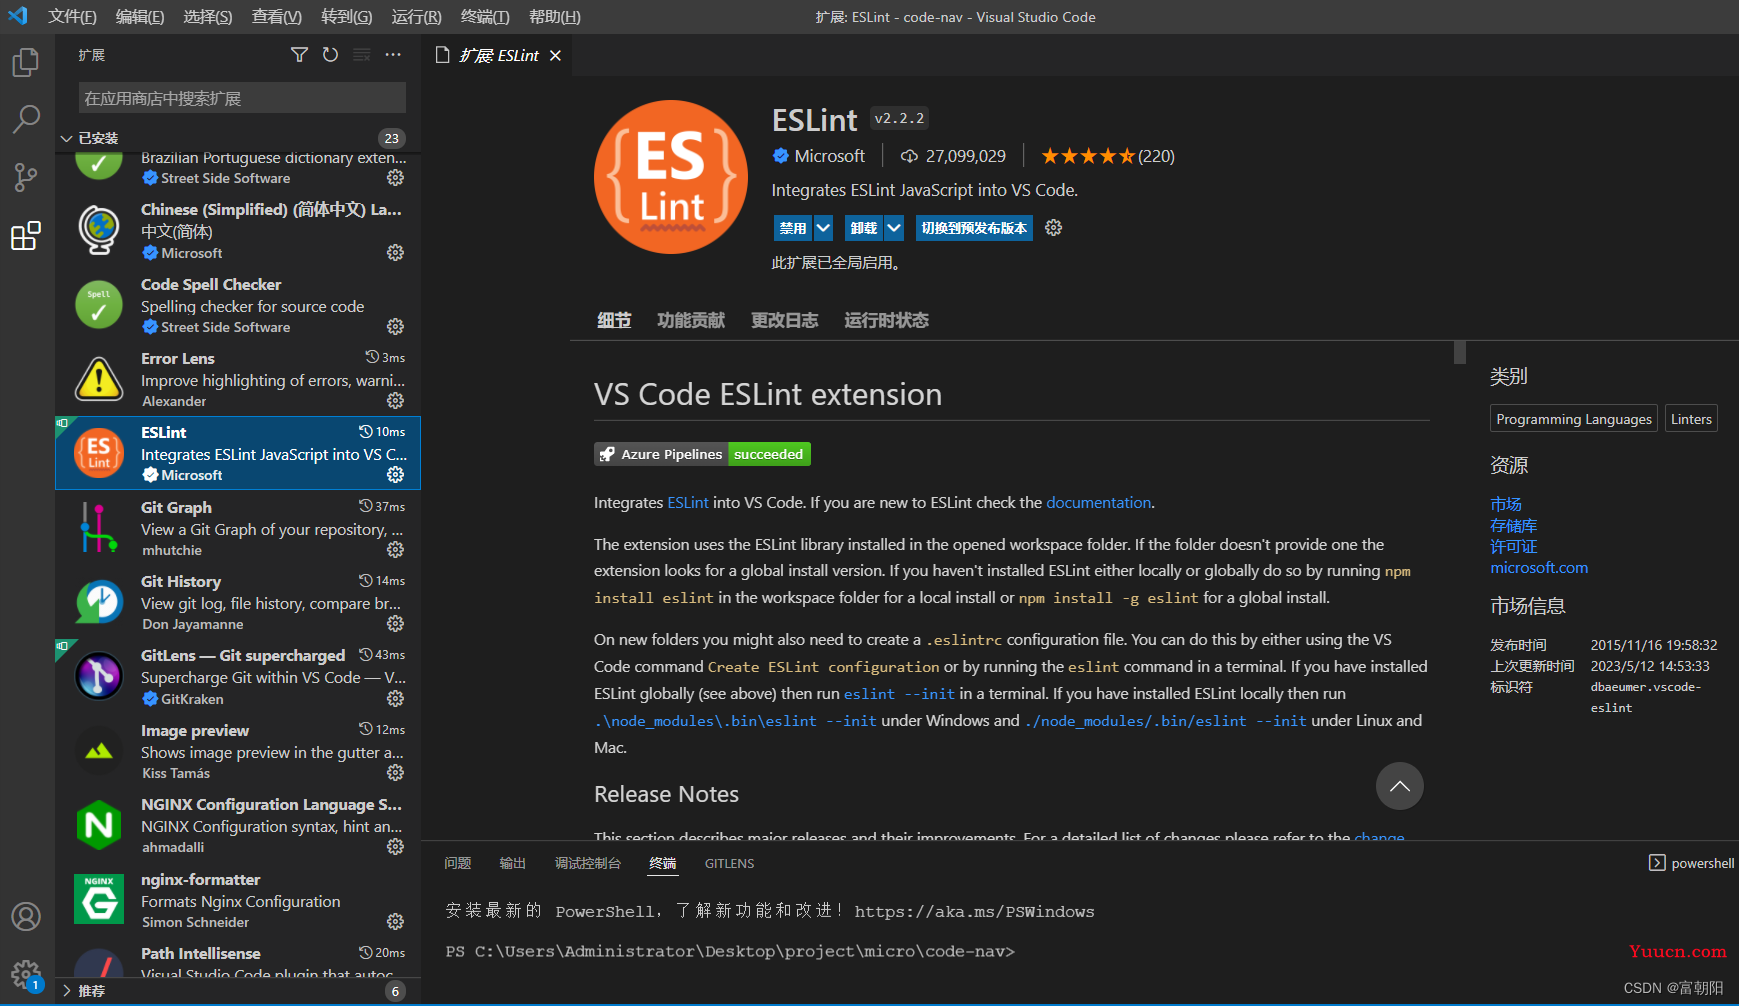Viewport: 1739px width, 1006px height.
Task: Open the Explorer view in activity bar
Action: coord(26,63)
